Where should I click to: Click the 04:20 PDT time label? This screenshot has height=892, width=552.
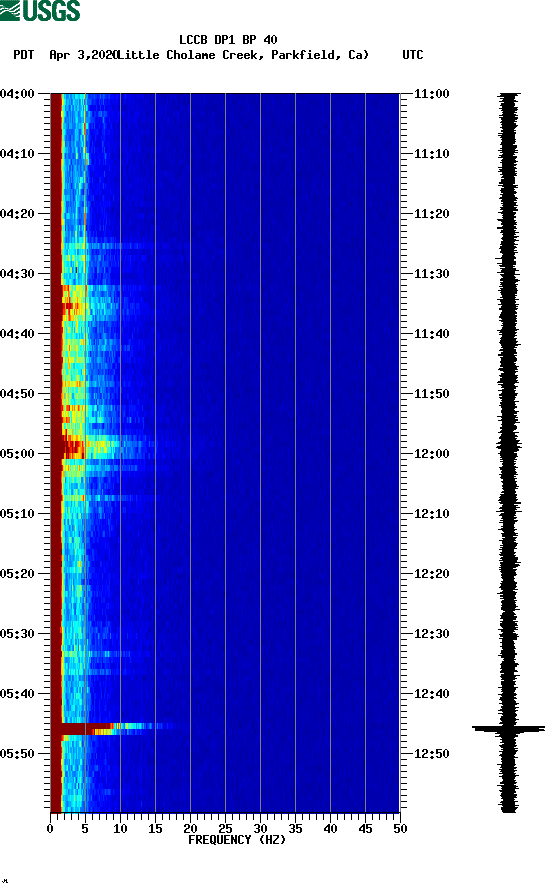point(18,214)
